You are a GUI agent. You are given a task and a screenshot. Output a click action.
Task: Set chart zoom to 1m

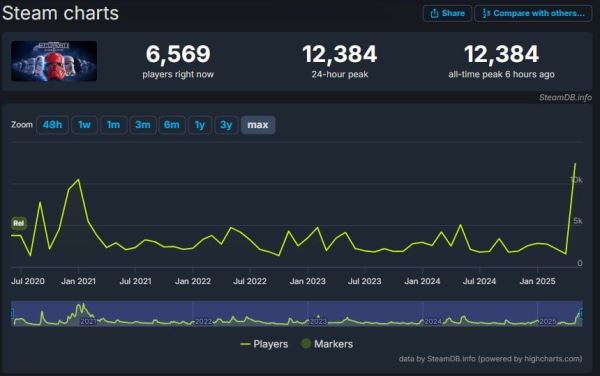coord(113,125)
